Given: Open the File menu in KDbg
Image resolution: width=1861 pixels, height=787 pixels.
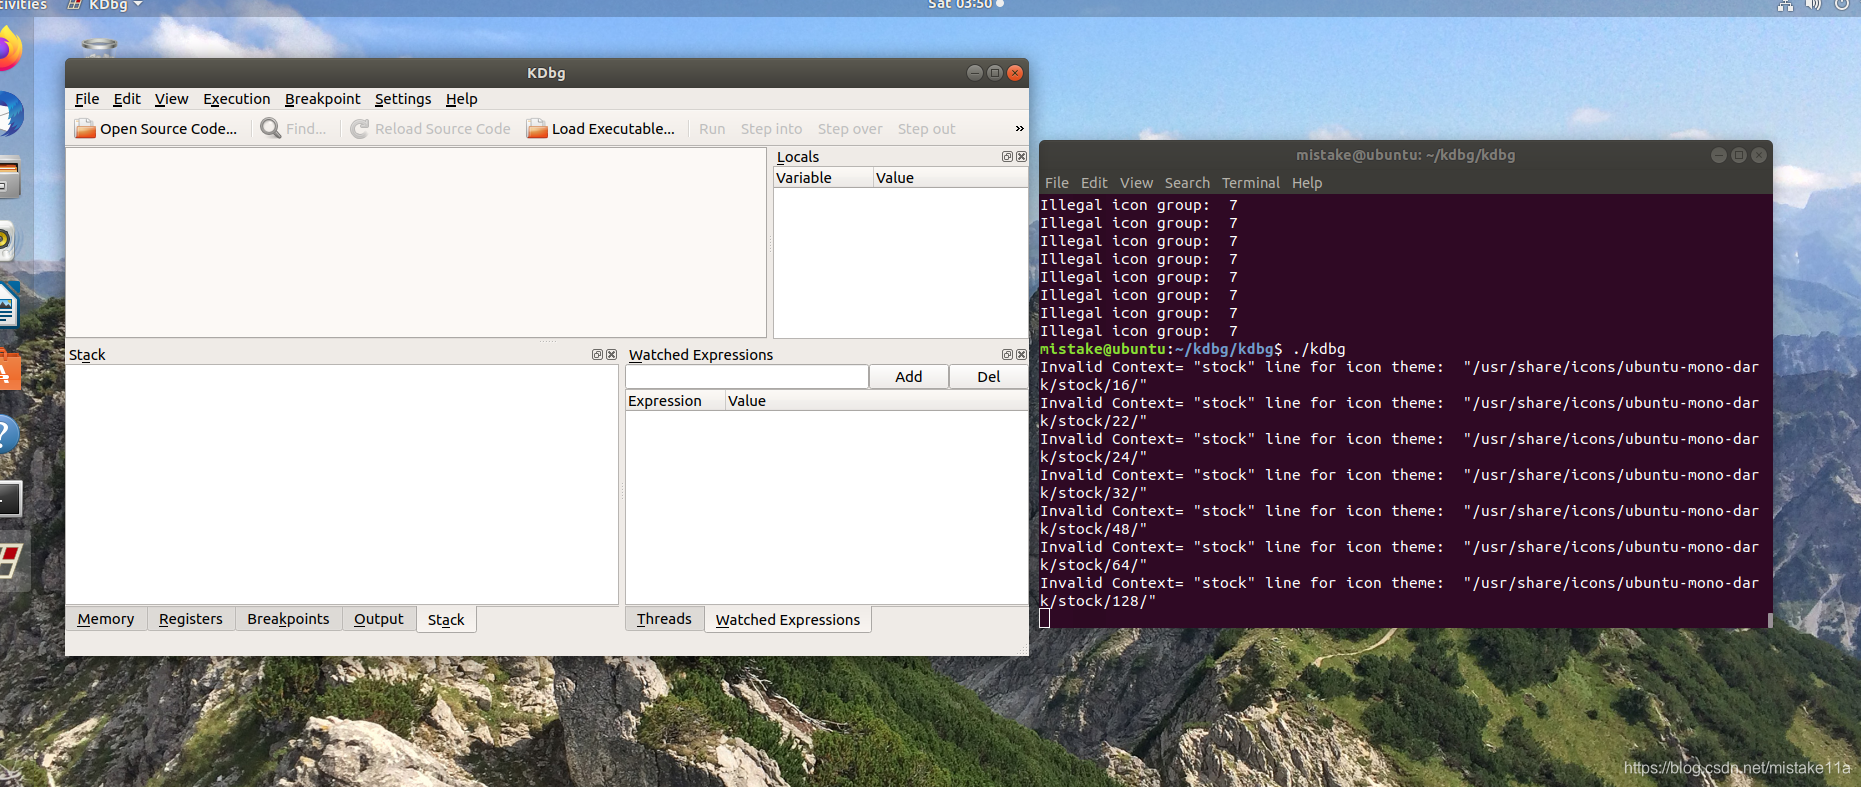Looking at the screenshot, I should 87,98.
